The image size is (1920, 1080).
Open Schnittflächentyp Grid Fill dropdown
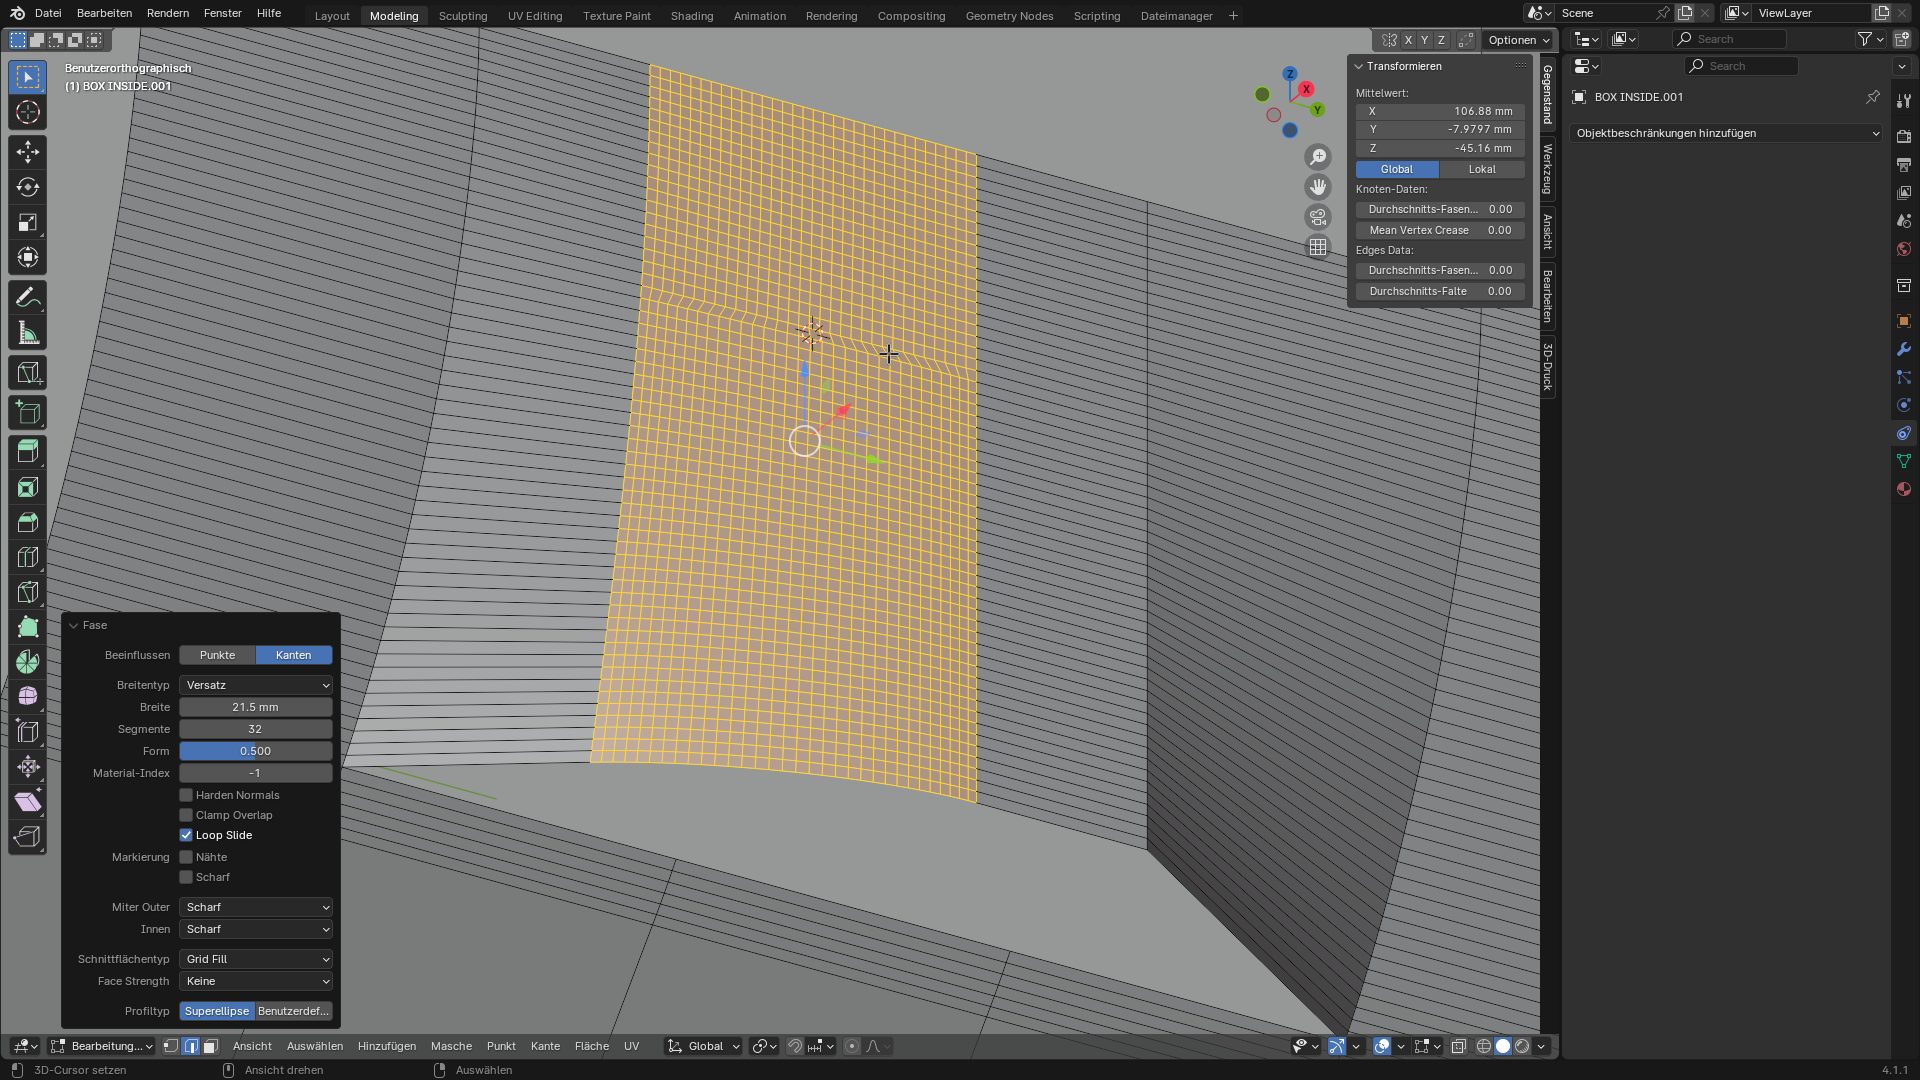(256, 959)
